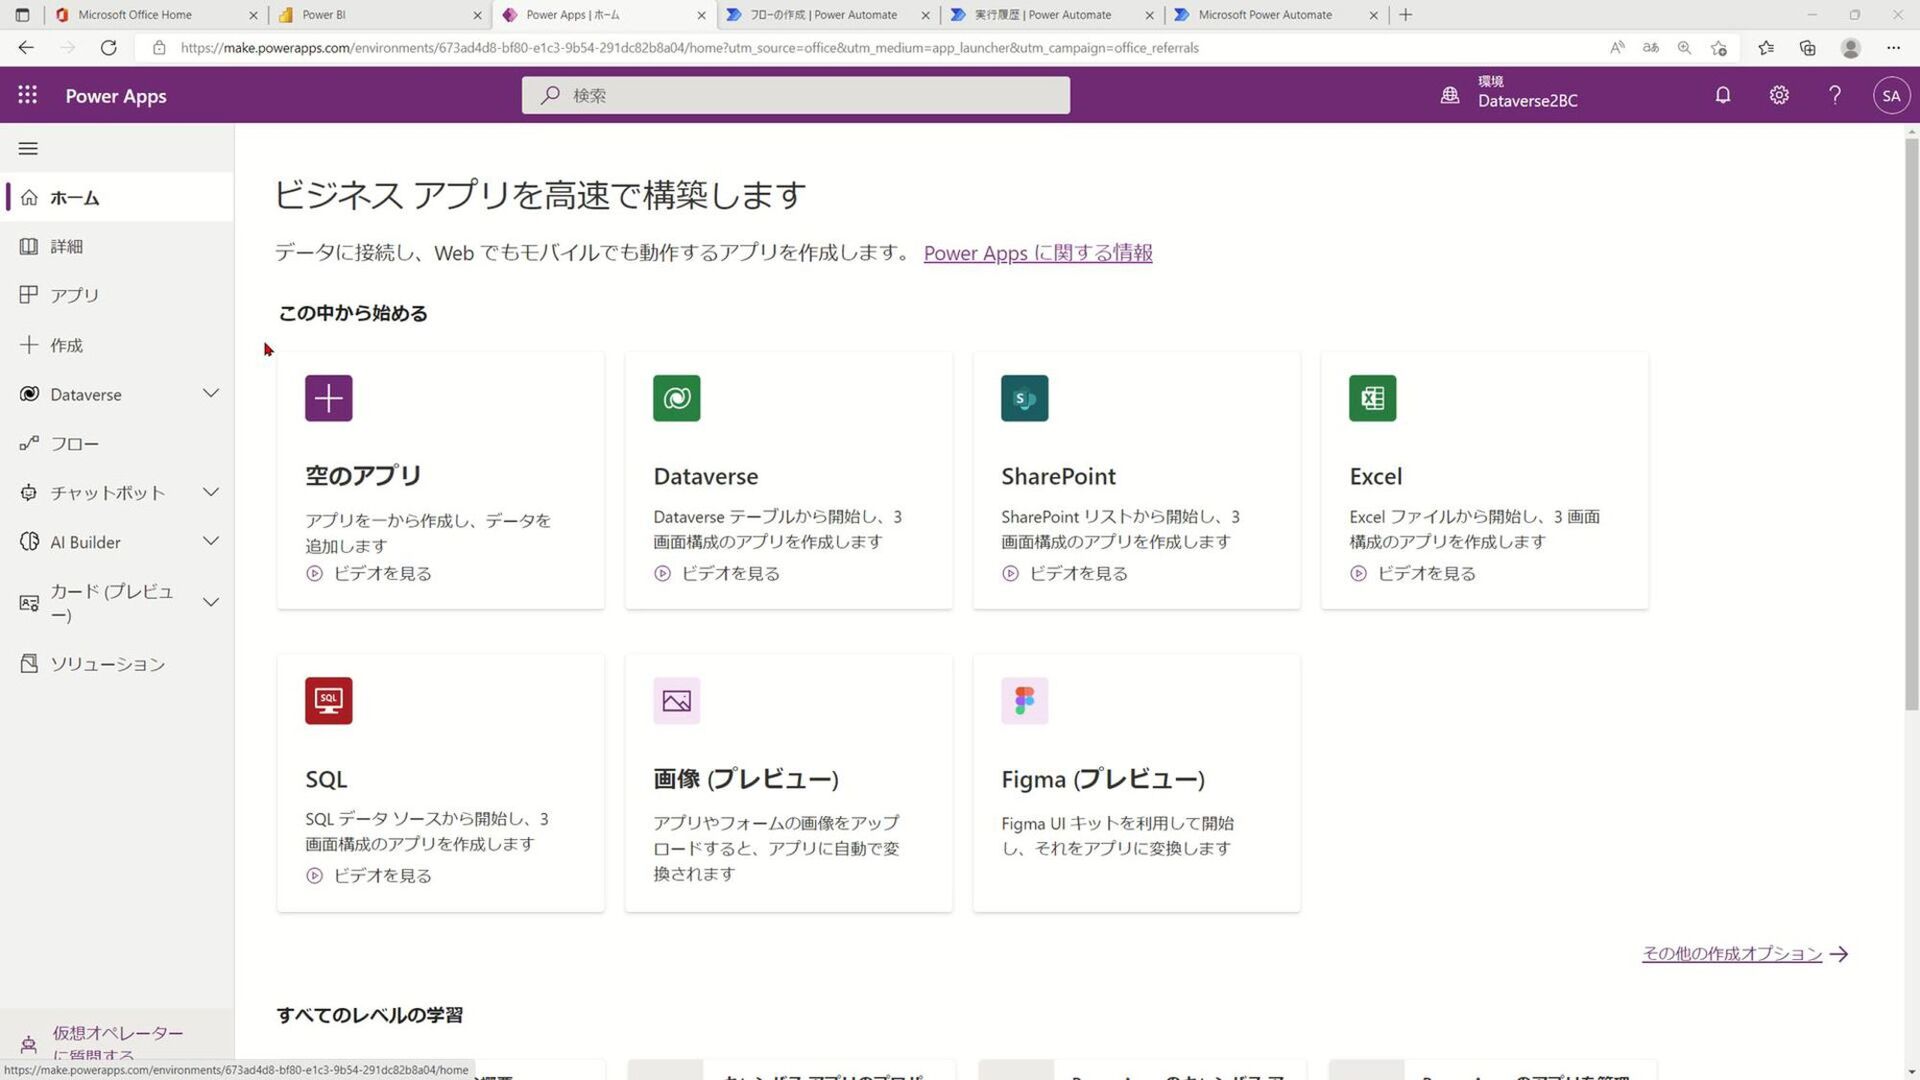1920x1080 pixels.
Task: Open a new browser tab with plus
Action: (x=1406, y=14)
